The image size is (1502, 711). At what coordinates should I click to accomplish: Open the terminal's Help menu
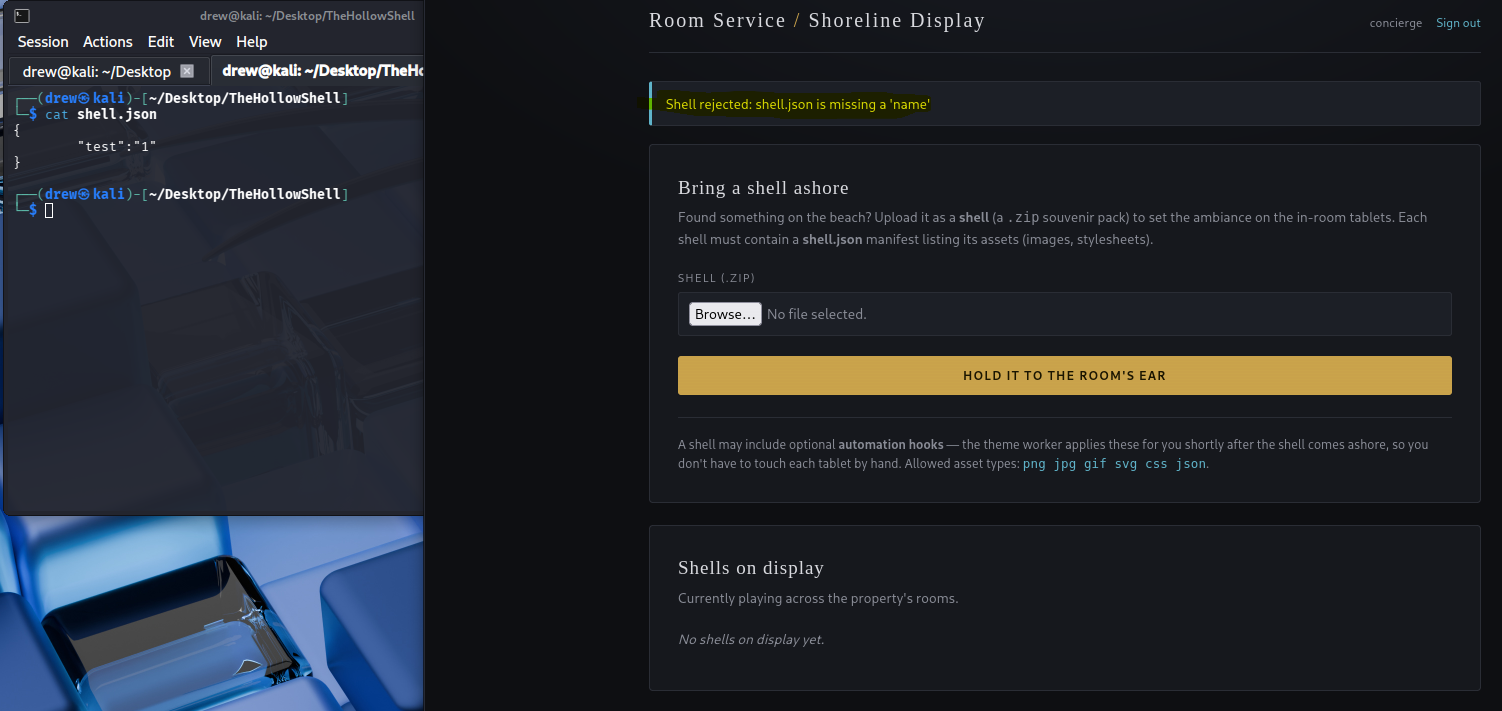point(252,42)
